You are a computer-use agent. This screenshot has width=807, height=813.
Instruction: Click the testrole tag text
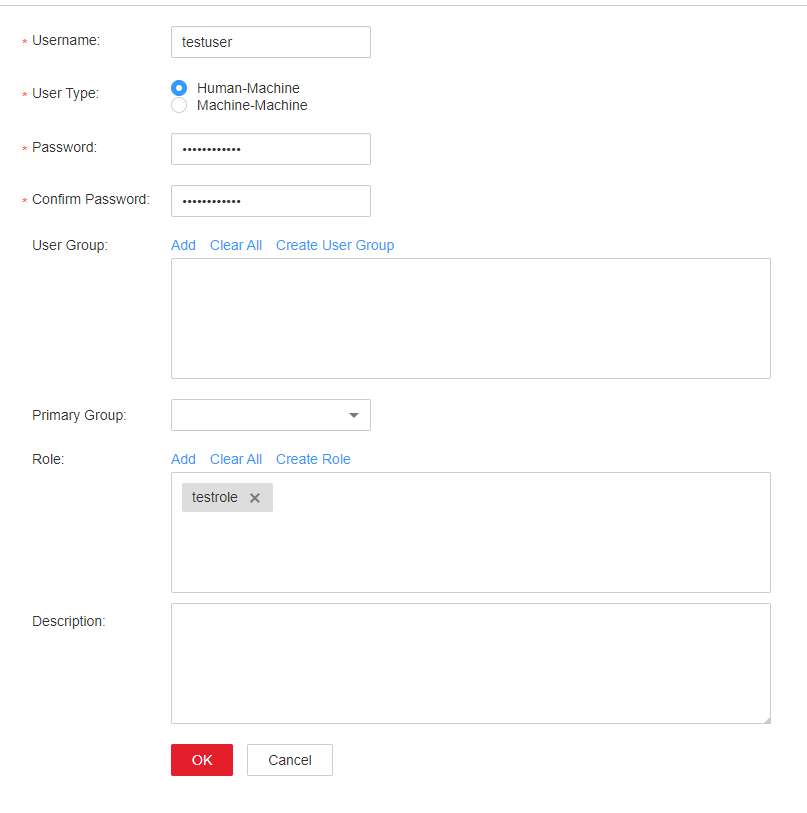(x=215, y=498)
